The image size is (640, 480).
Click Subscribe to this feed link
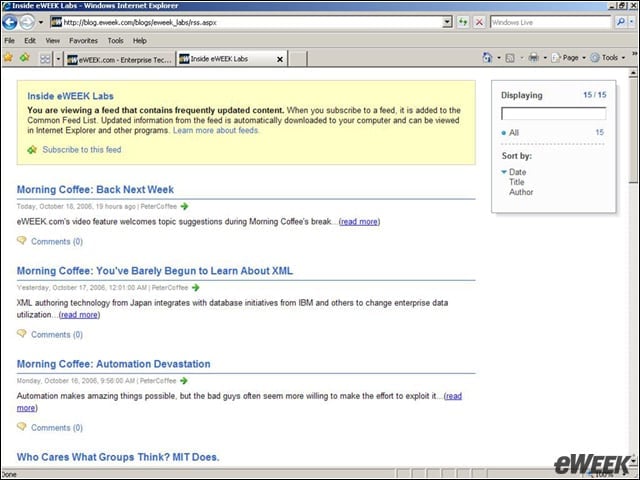click(82, 149)
